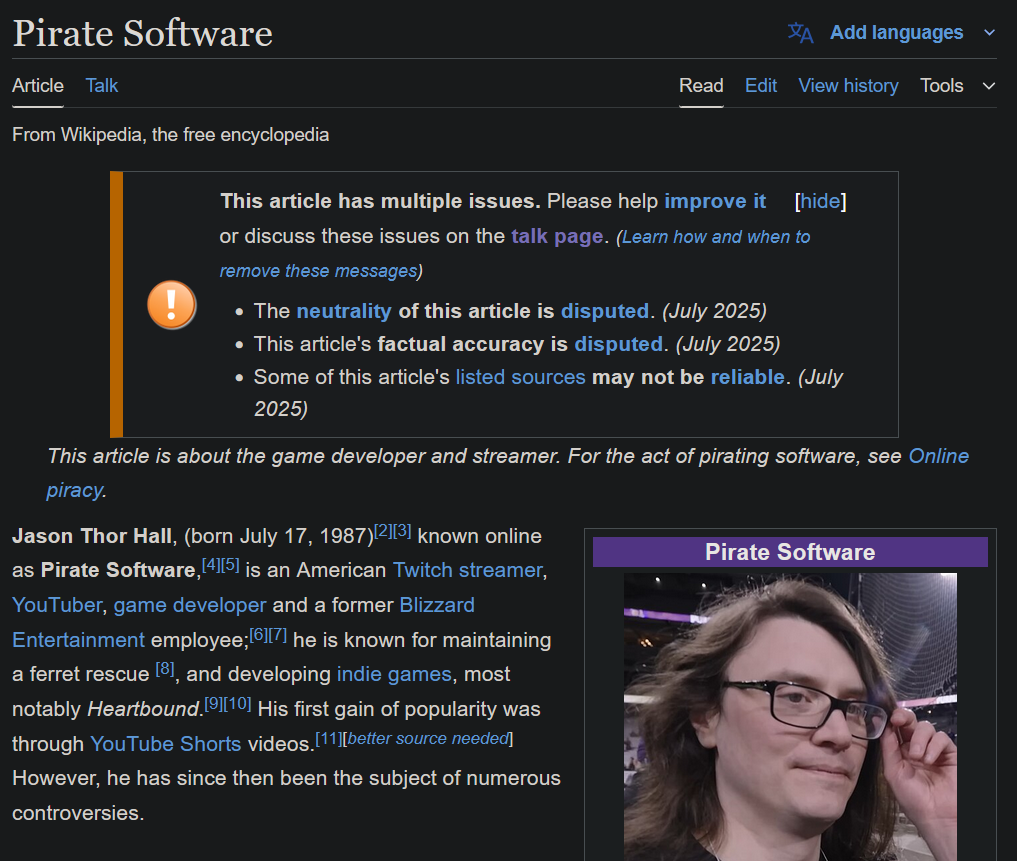
Task: Jump to citation [9]
Action: pyautogui.click(x=213, y=704)
